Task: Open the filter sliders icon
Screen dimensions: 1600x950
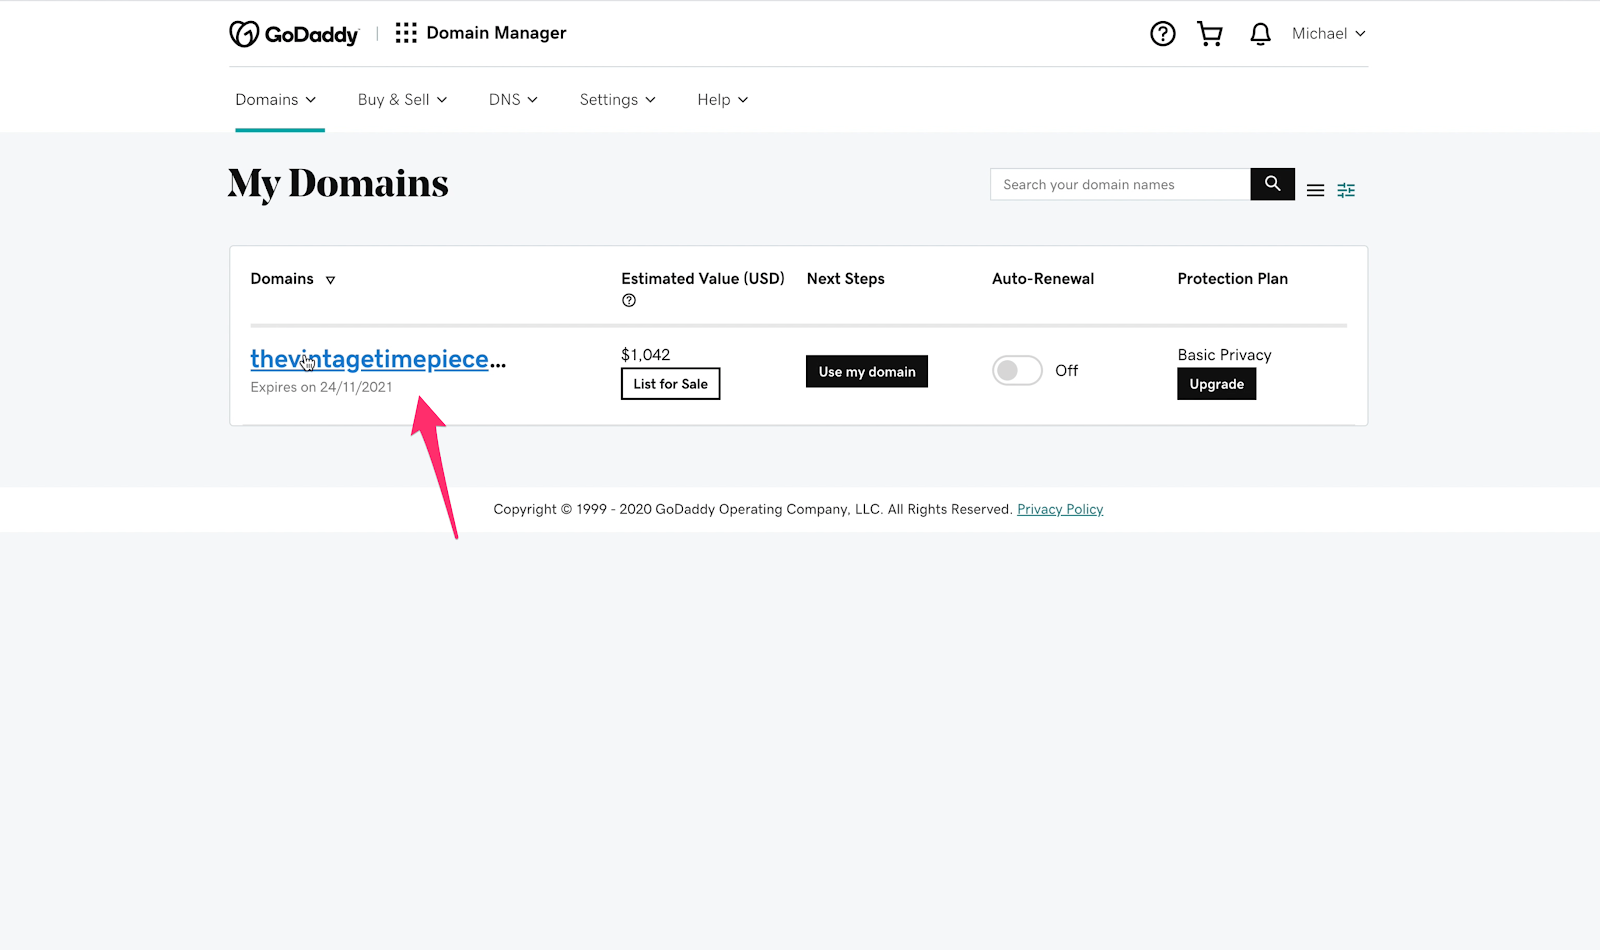Action: tap(1346, 190)
